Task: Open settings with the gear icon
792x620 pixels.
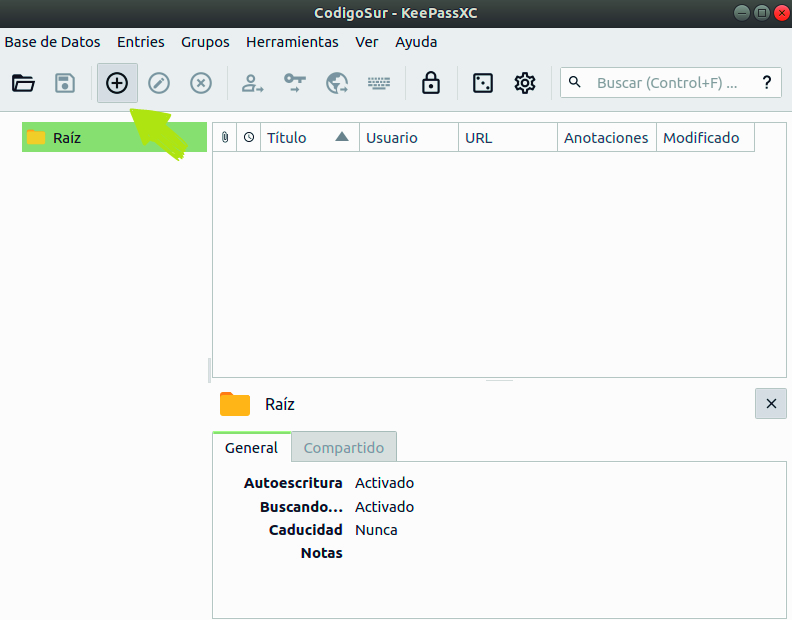Action: 525,83
